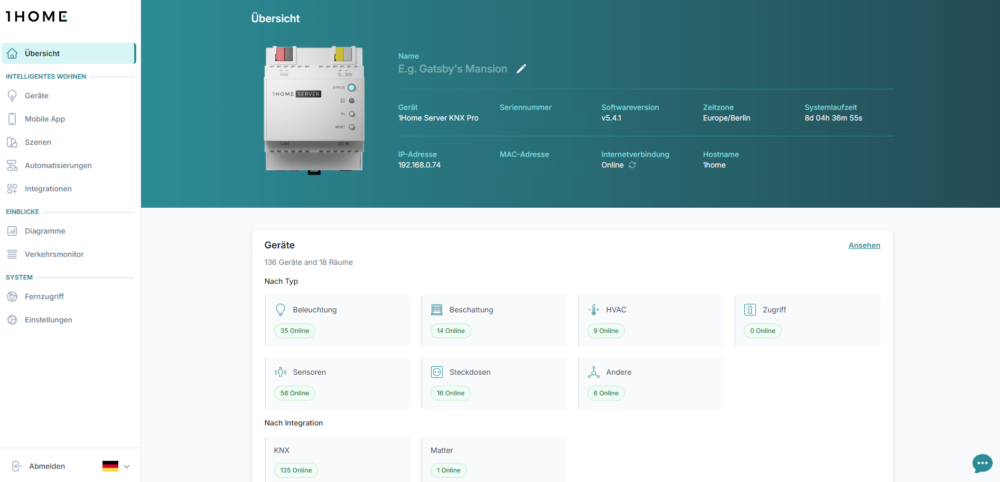
Task: Click the Geräte lightbulb icon in sidebar
Action: pos(12,96)
